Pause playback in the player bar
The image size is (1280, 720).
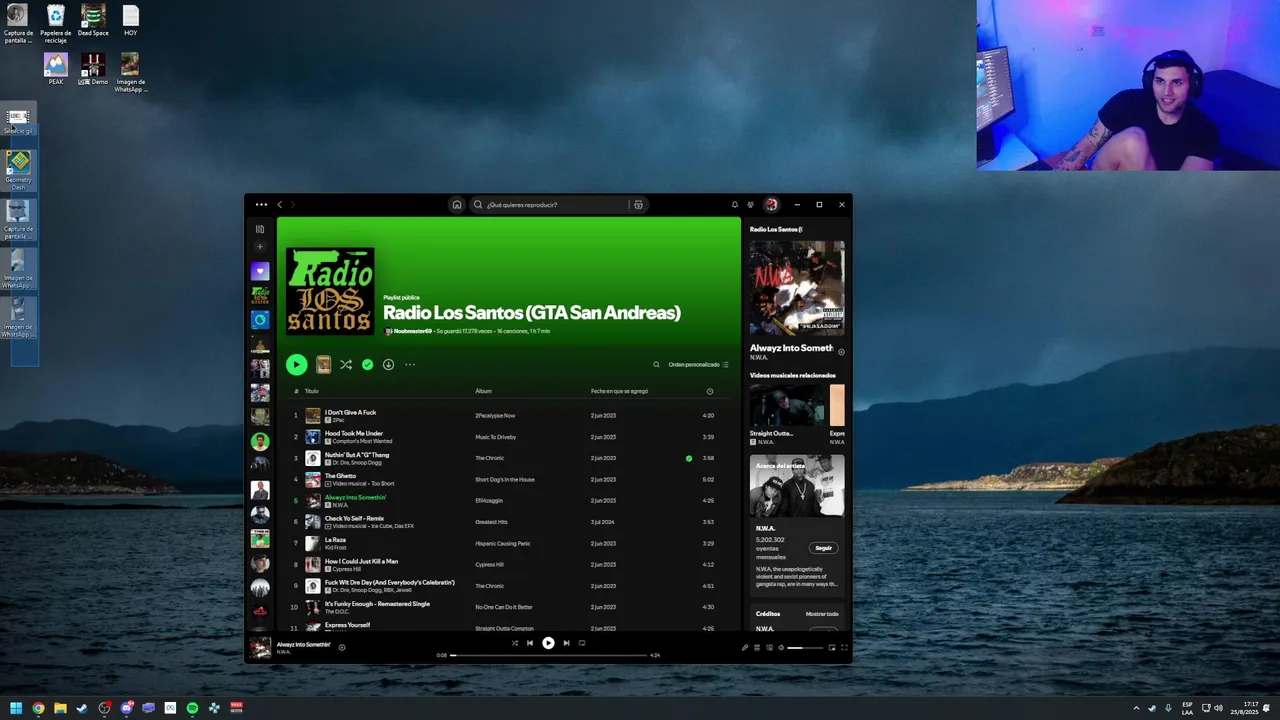(548, 643)
